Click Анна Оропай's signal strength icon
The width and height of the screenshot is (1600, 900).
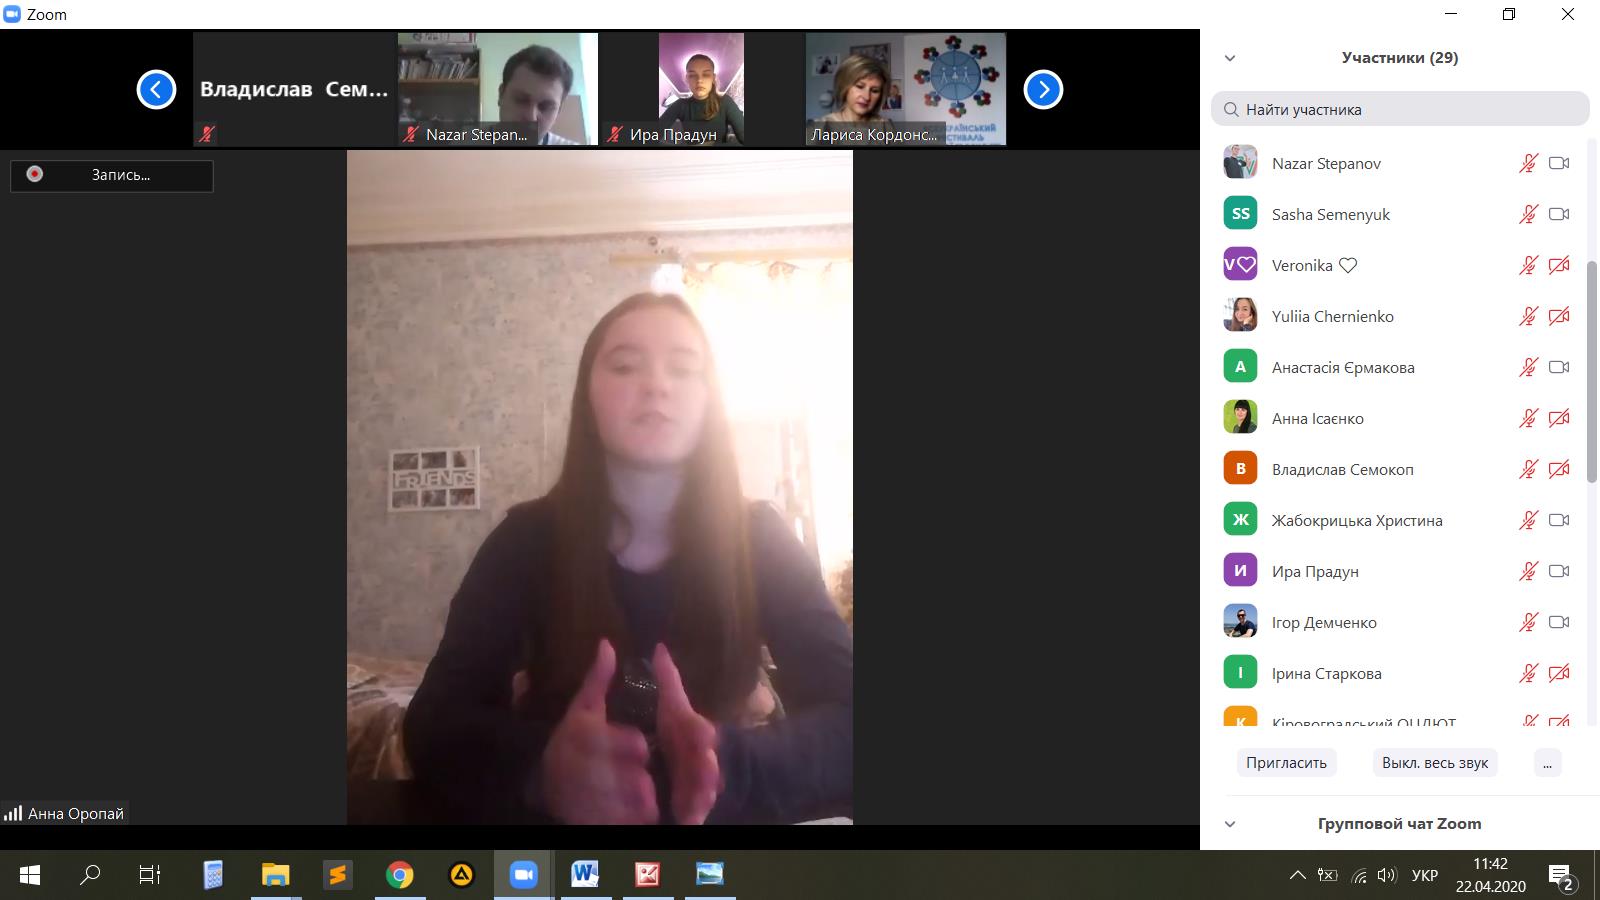click(13, 813)
